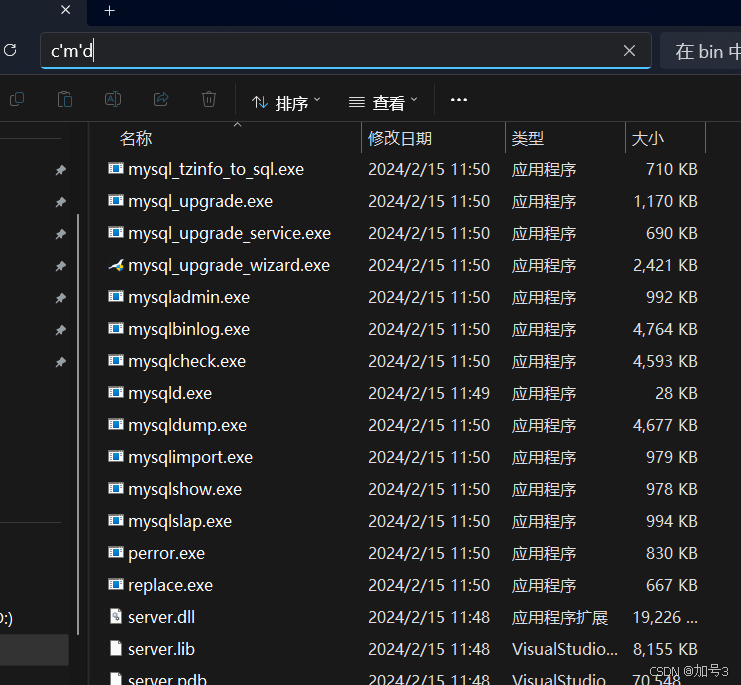Select the mysqladmin.exe file icon
The width and height of the screenshot is (741, 685).
[116, 297]
